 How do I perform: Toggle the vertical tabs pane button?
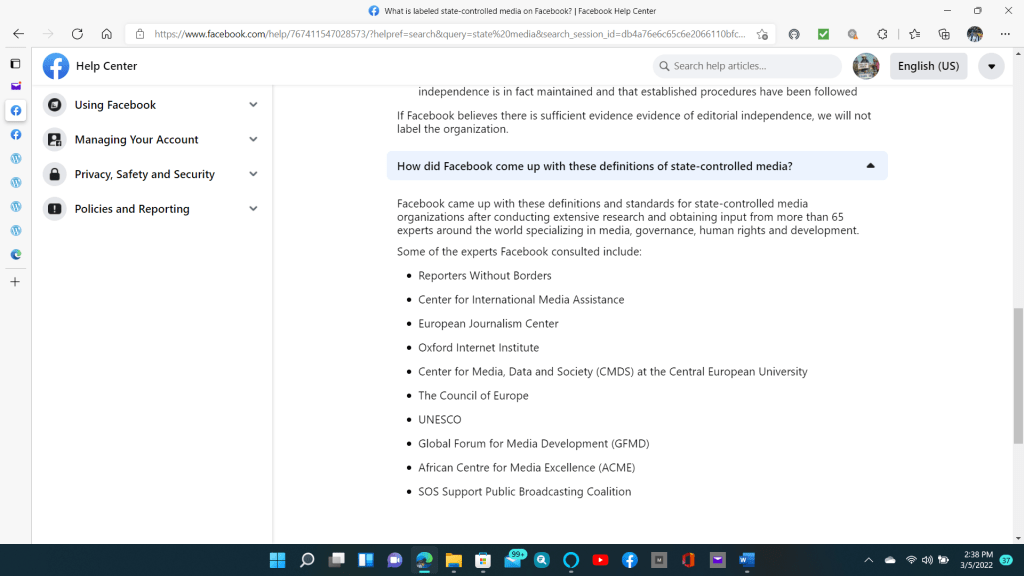pos(15,63)
